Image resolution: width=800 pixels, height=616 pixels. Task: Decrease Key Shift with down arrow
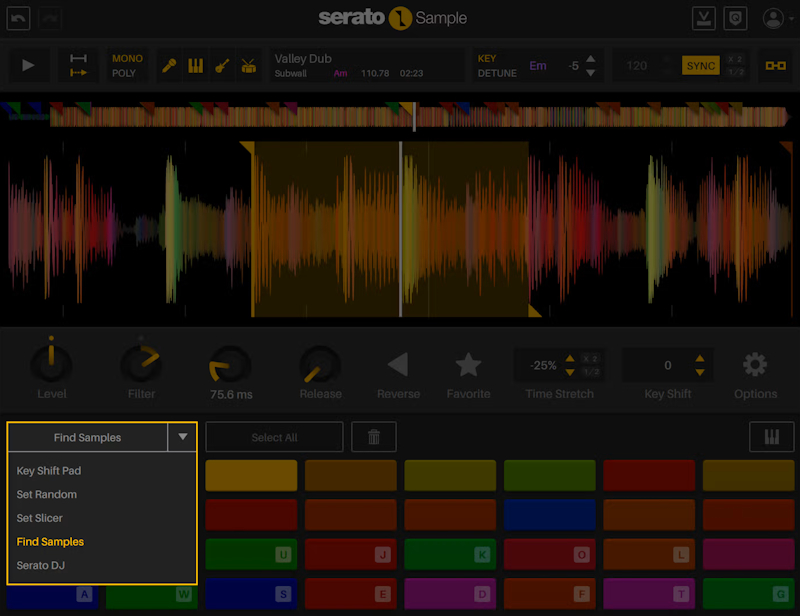[x=700, y=372]
